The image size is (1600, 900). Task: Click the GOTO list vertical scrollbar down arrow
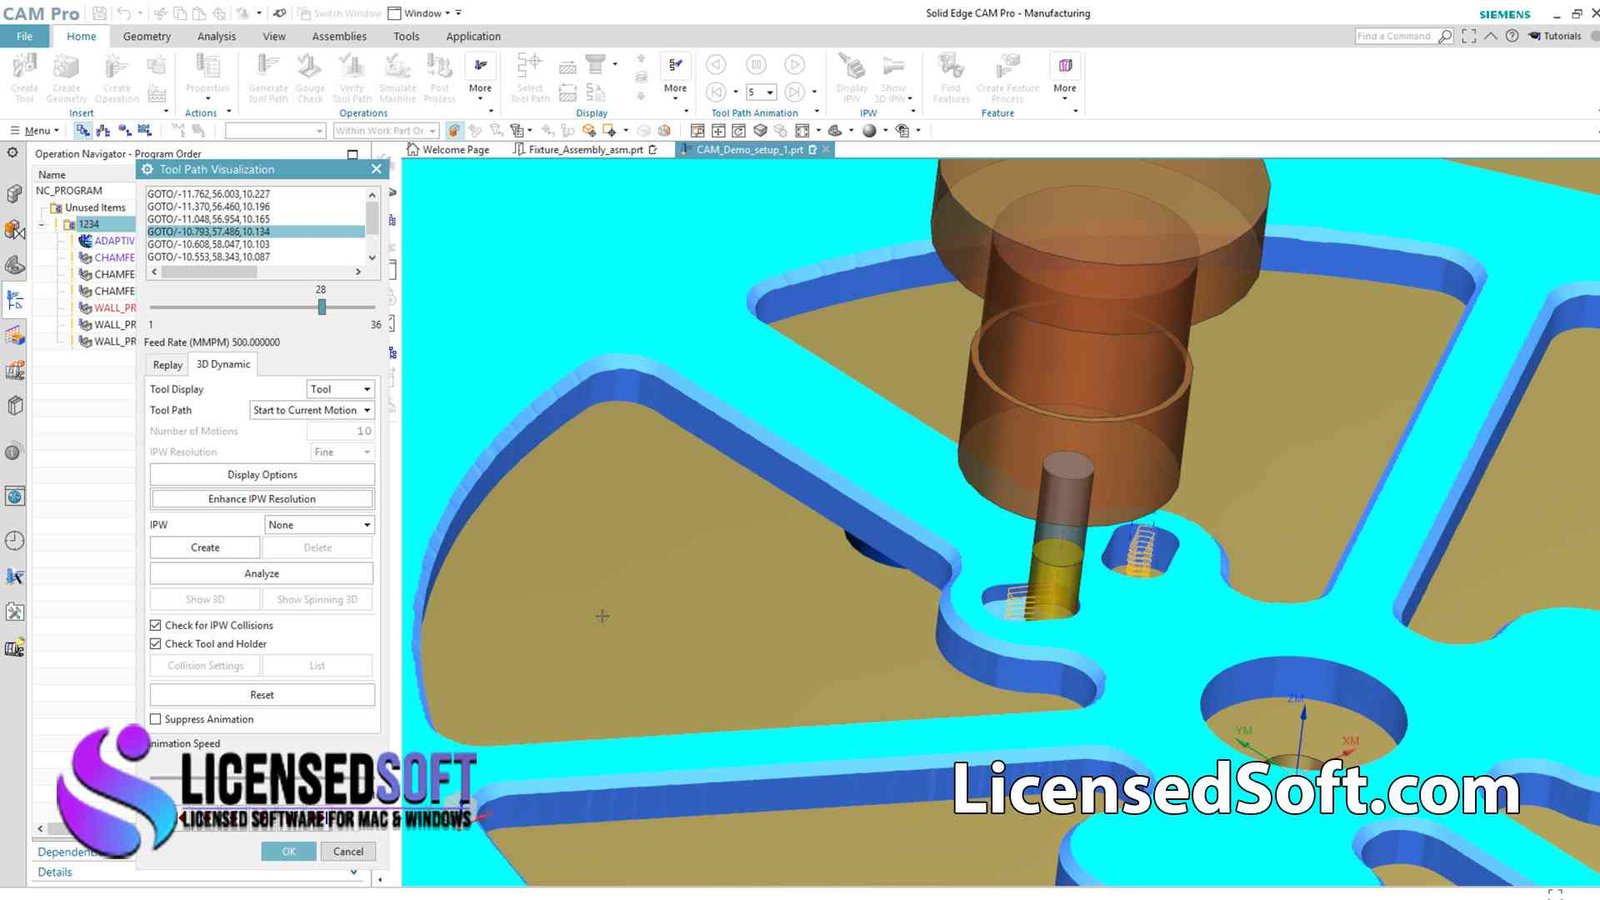click(372, 257)
